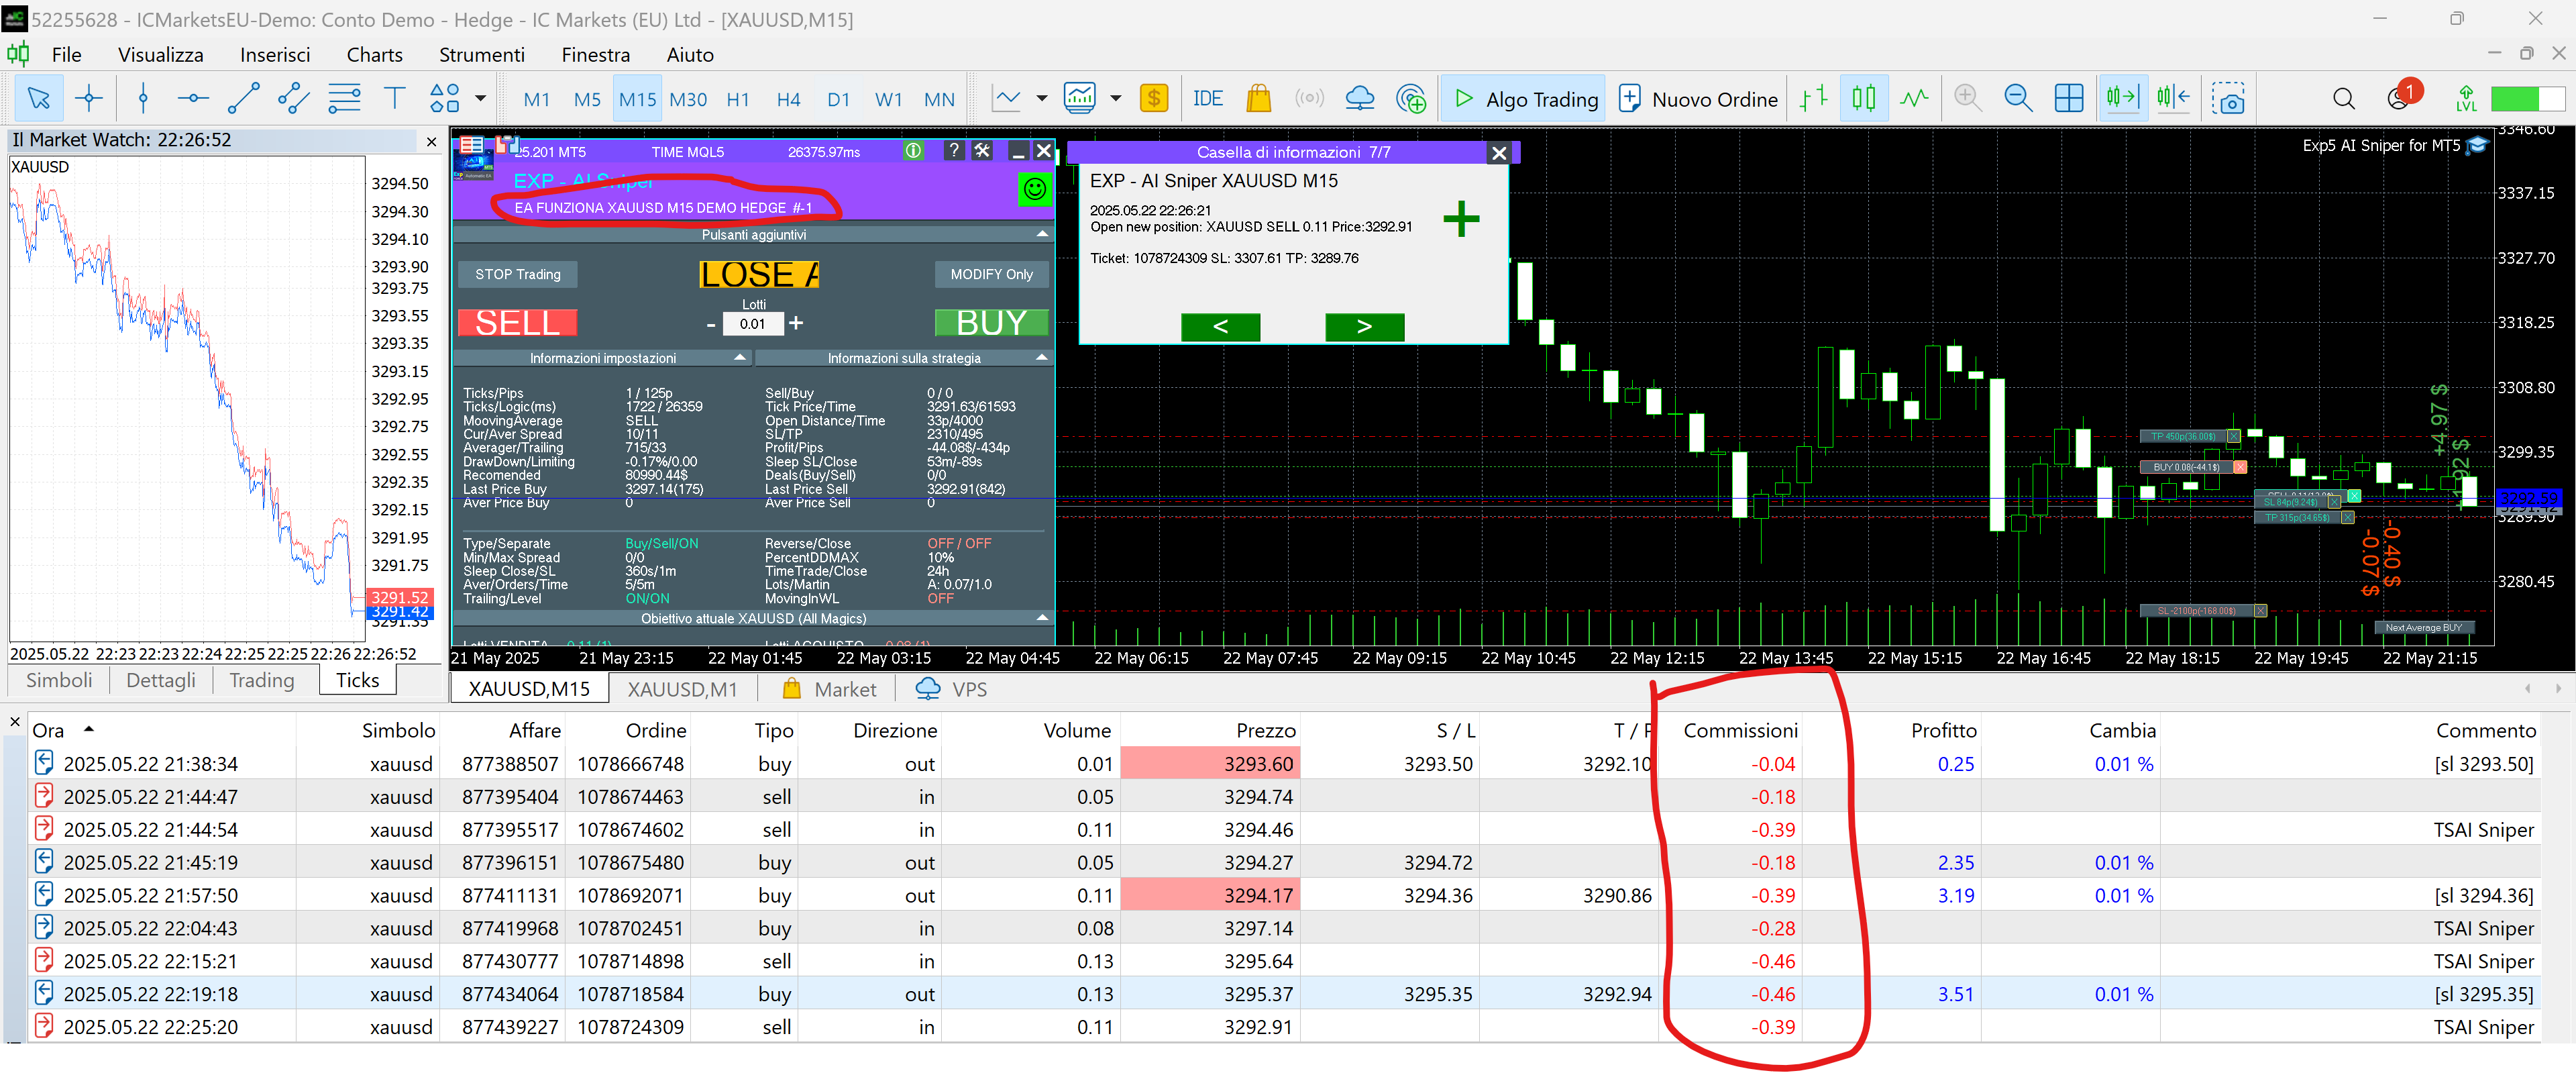Zoom out the chart
The width and height of the screenshot is (2576, 1073).
(2018, 99)
